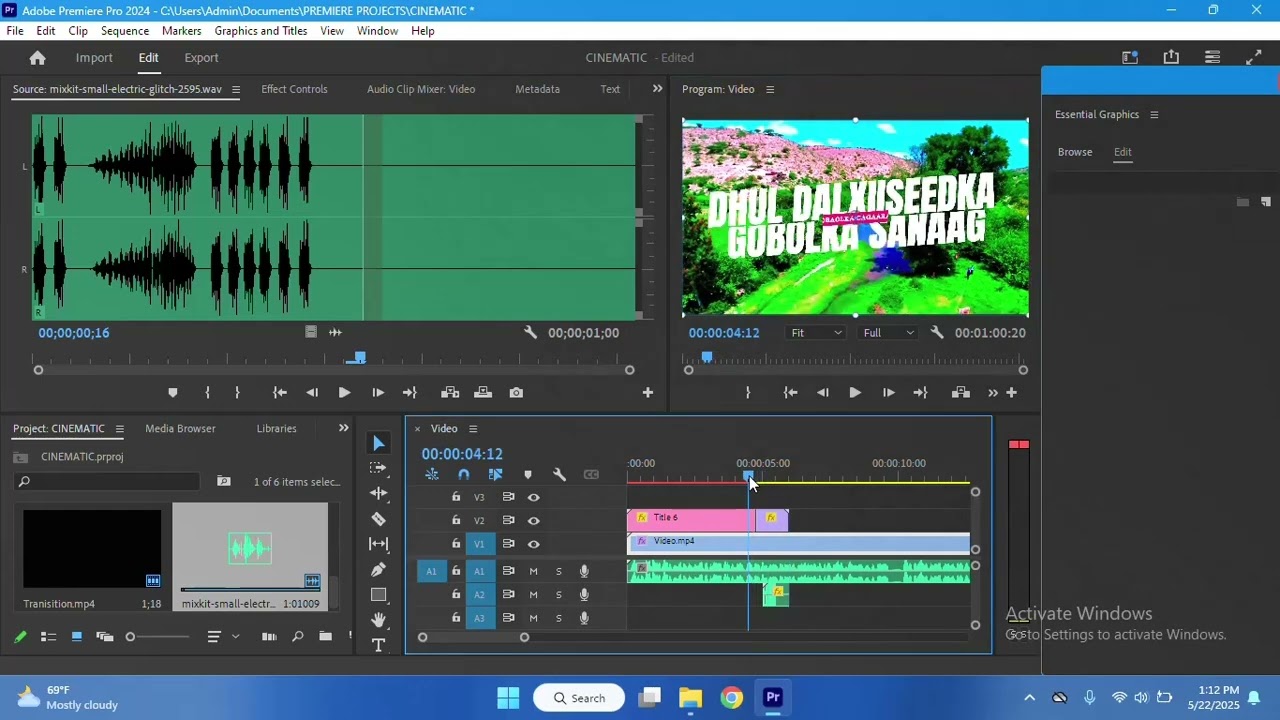The width and height of the screenshot is (1280, 720).
Task: Click Source monitor playhead marker
Action: click(x=360, y=357)
